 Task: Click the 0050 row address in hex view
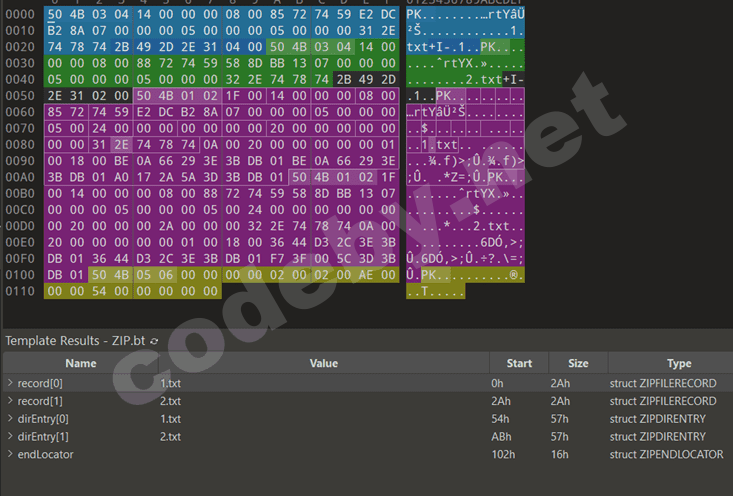tap(20, 96)
